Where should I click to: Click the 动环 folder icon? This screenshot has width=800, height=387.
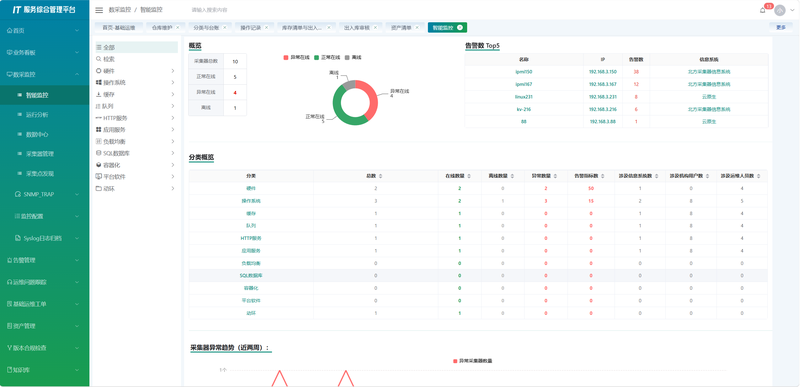[98, 188]
